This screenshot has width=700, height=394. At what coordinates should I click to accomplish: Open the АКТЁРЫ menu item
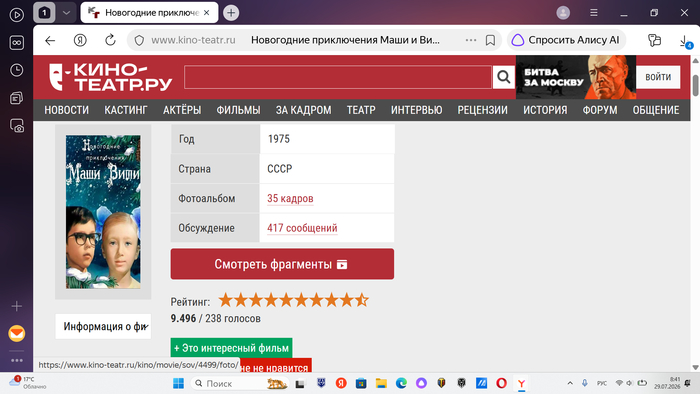coord(182,110)
